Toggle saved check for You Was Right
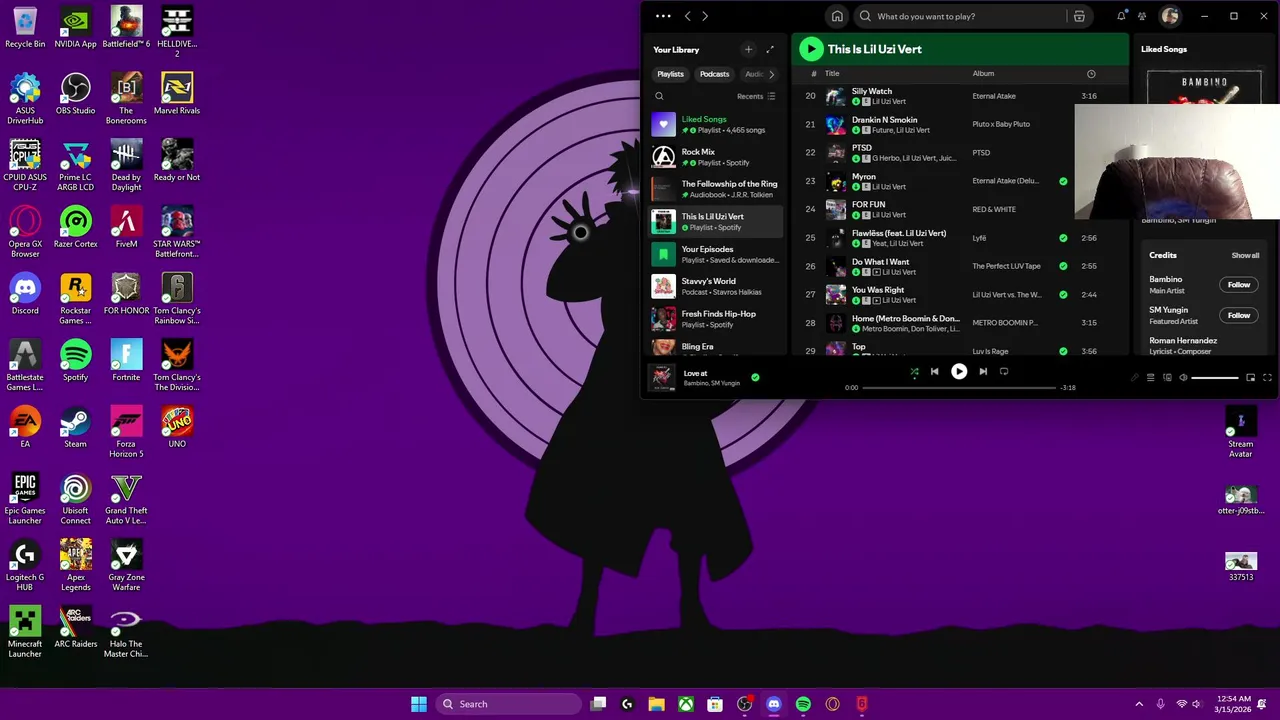1280x720 pixels. 1063,294
